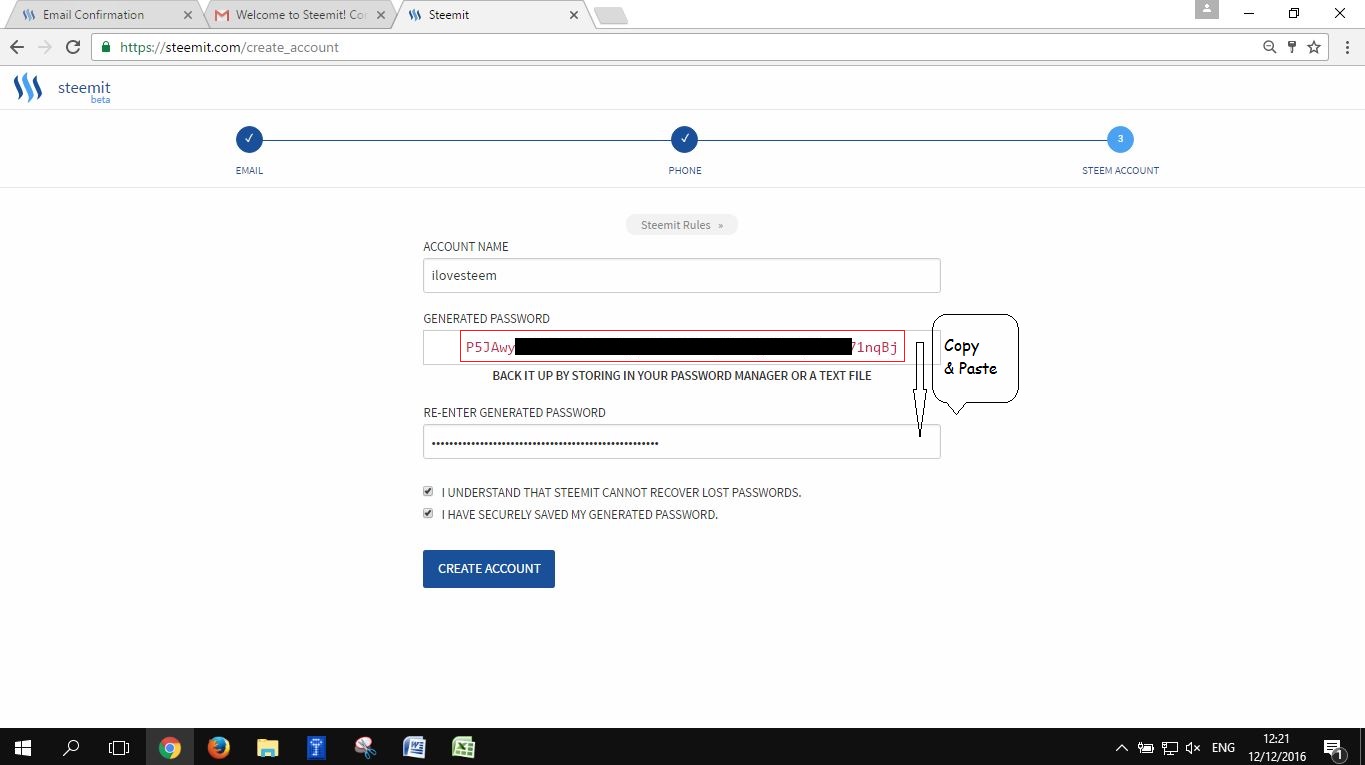Click the 'BACK IT UP BY STORING' notice text
This screenshot has width=1365, height=765.
point(682,376)
